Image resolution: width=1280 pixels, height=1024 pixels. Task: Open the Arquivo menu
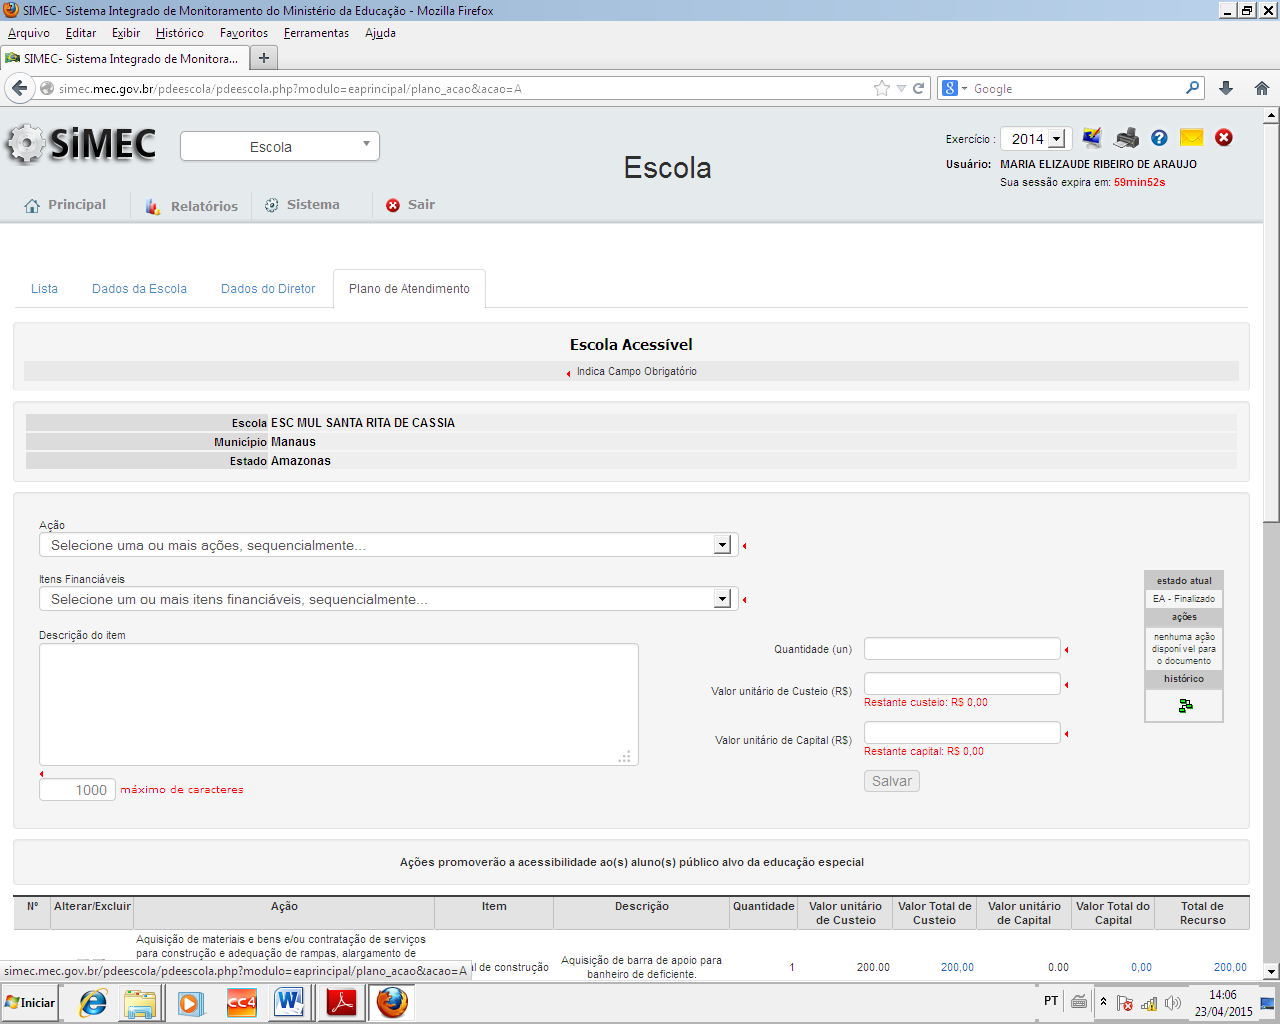(x=28, y=33)
